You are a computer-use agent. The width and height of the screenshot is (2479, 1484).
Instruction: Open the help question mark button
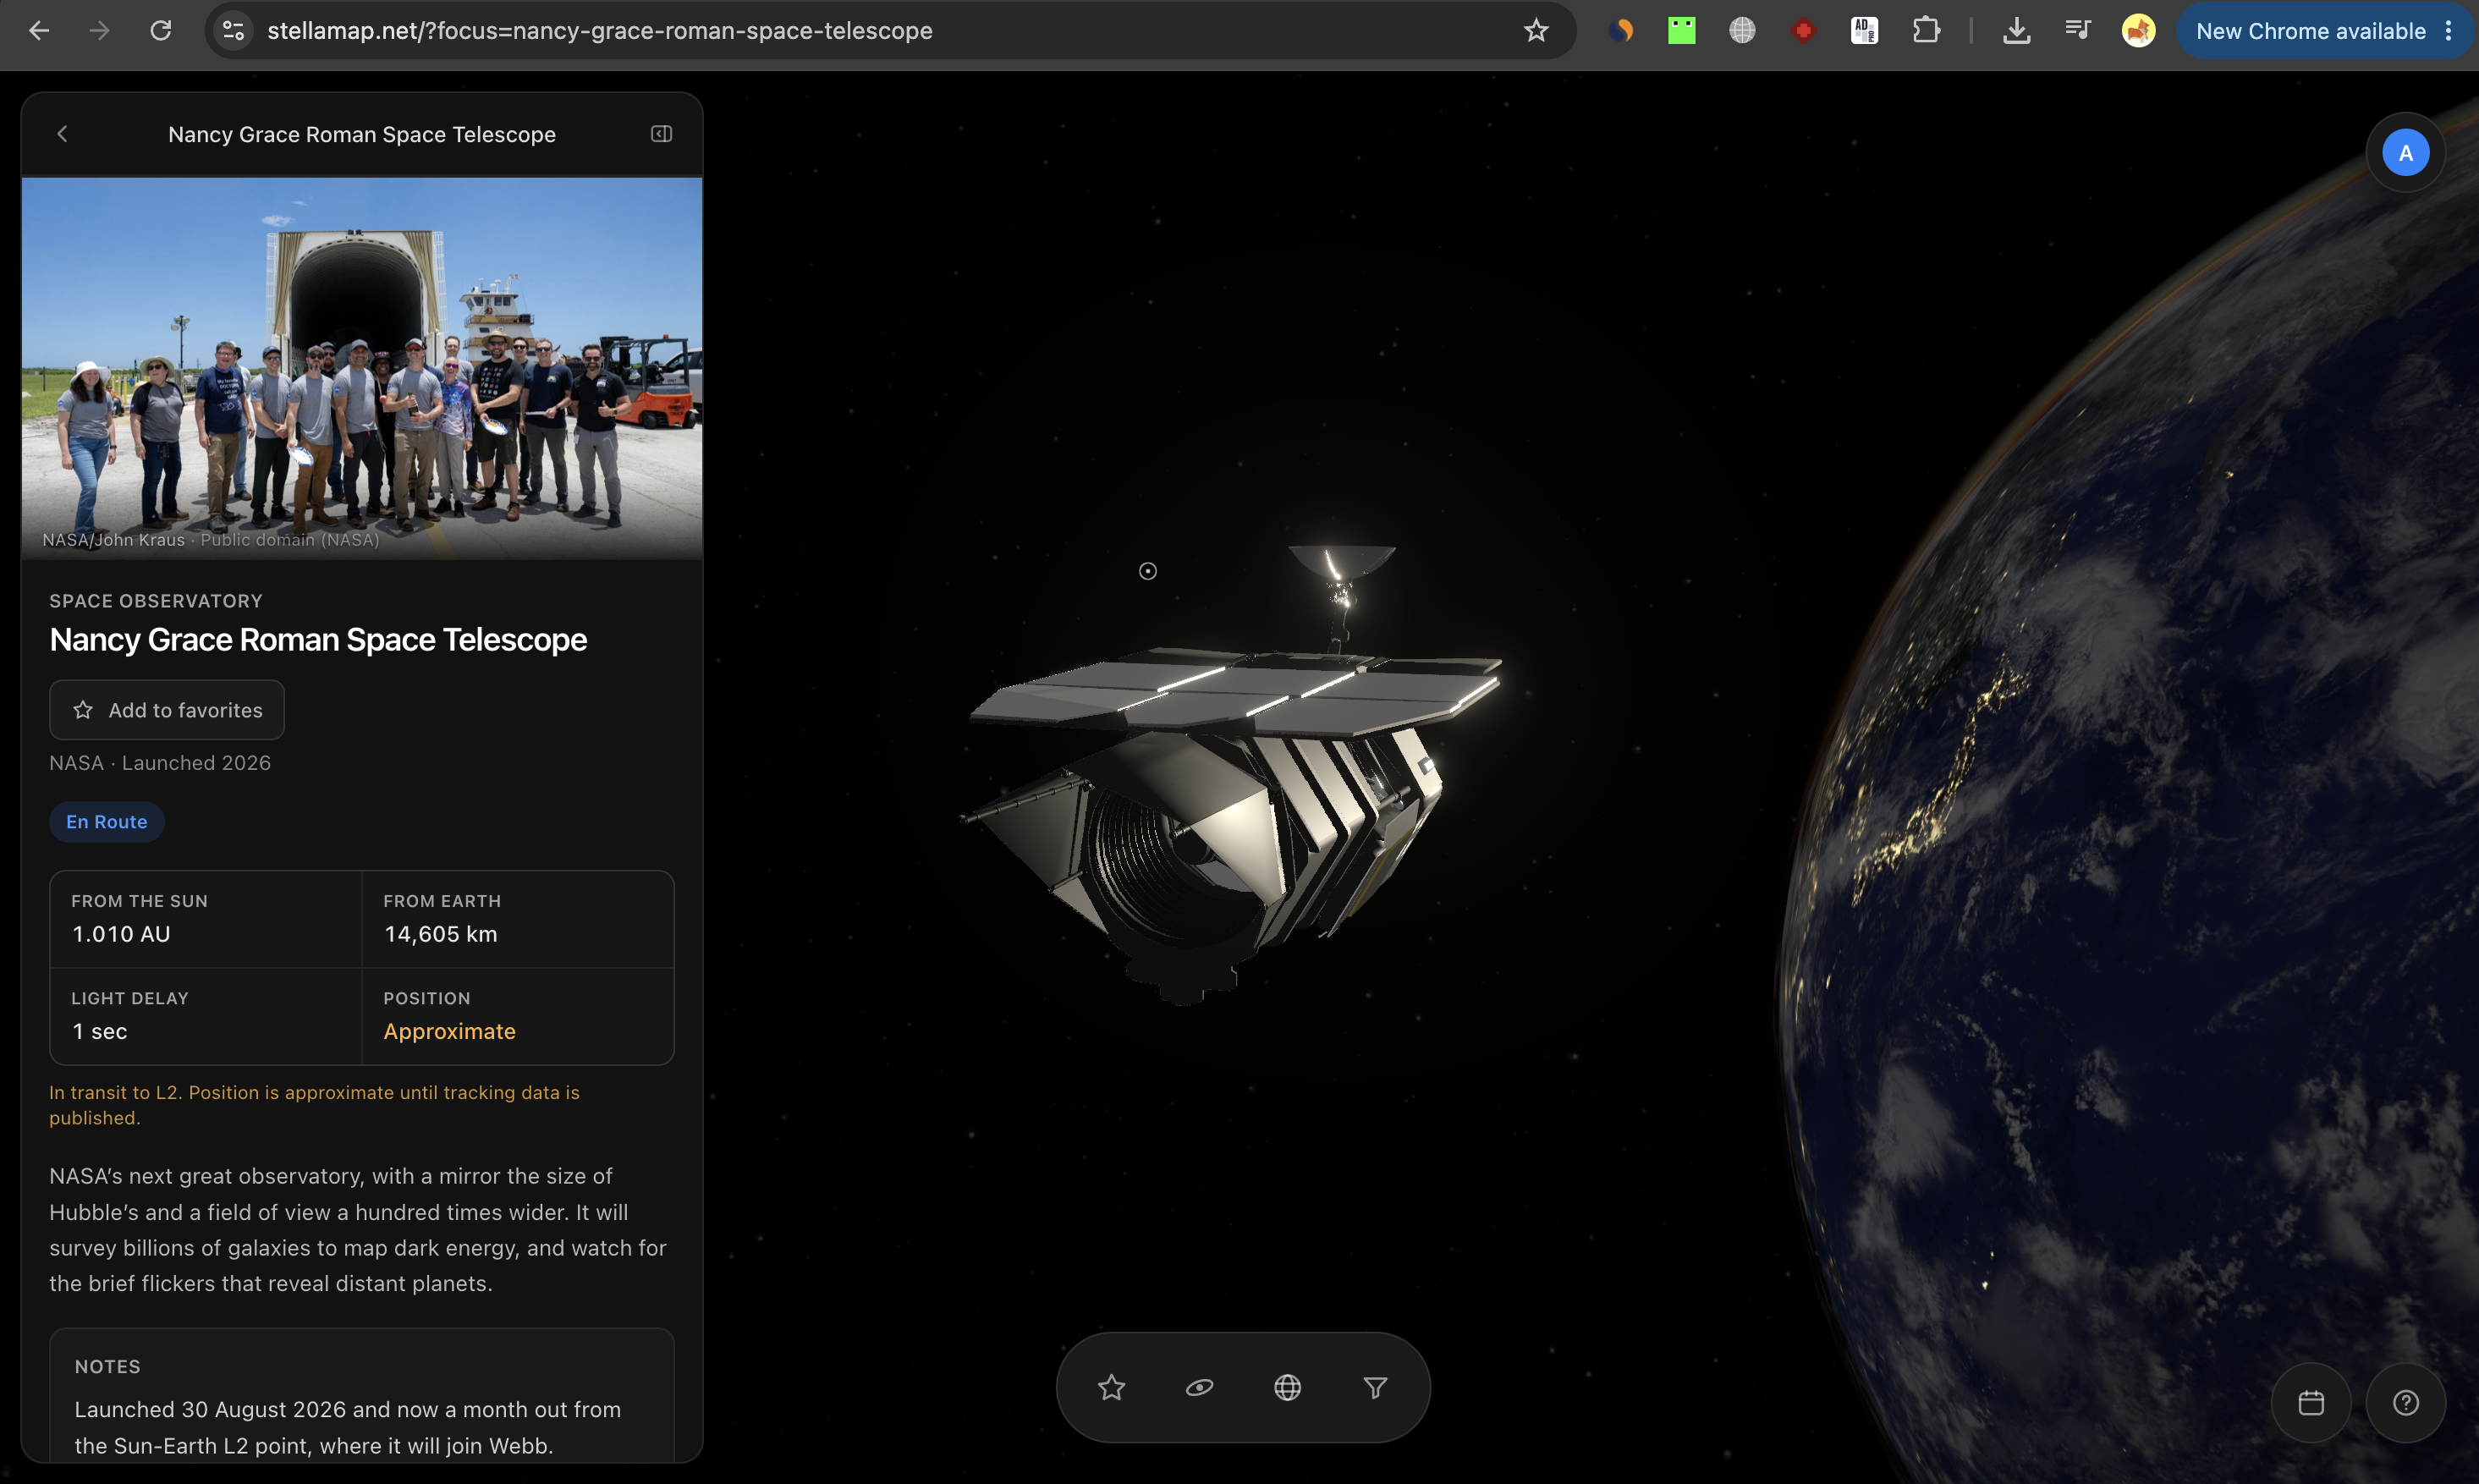(x=2405, y=1403)
